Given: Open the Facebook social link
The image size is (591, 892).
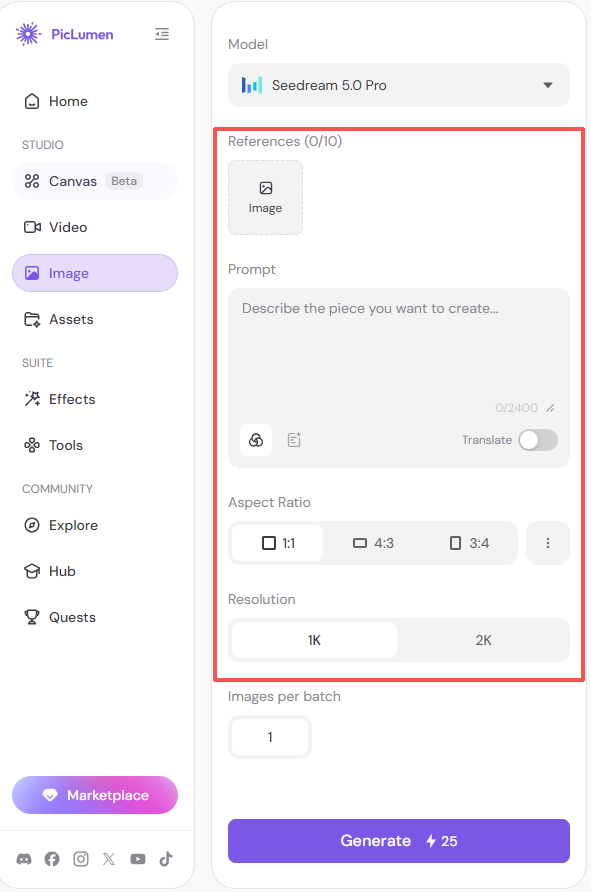Looking at the screenshot, I should [52, 859].
